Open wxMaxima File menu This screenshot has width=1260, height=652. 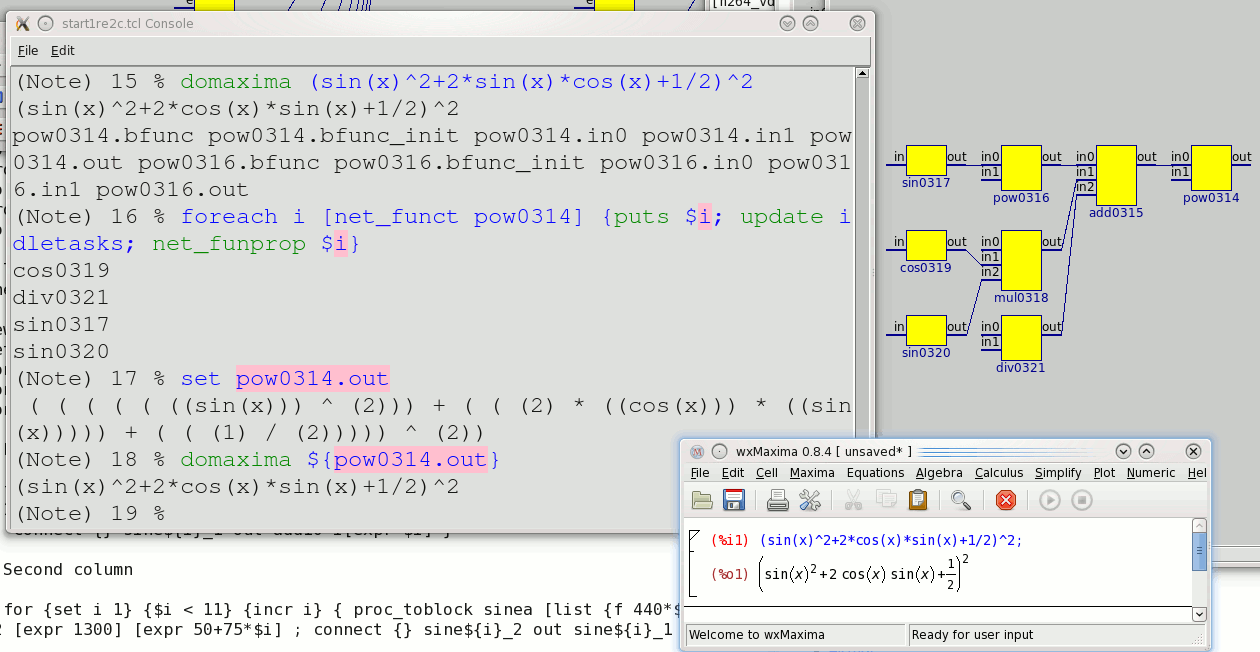(700, 473)
